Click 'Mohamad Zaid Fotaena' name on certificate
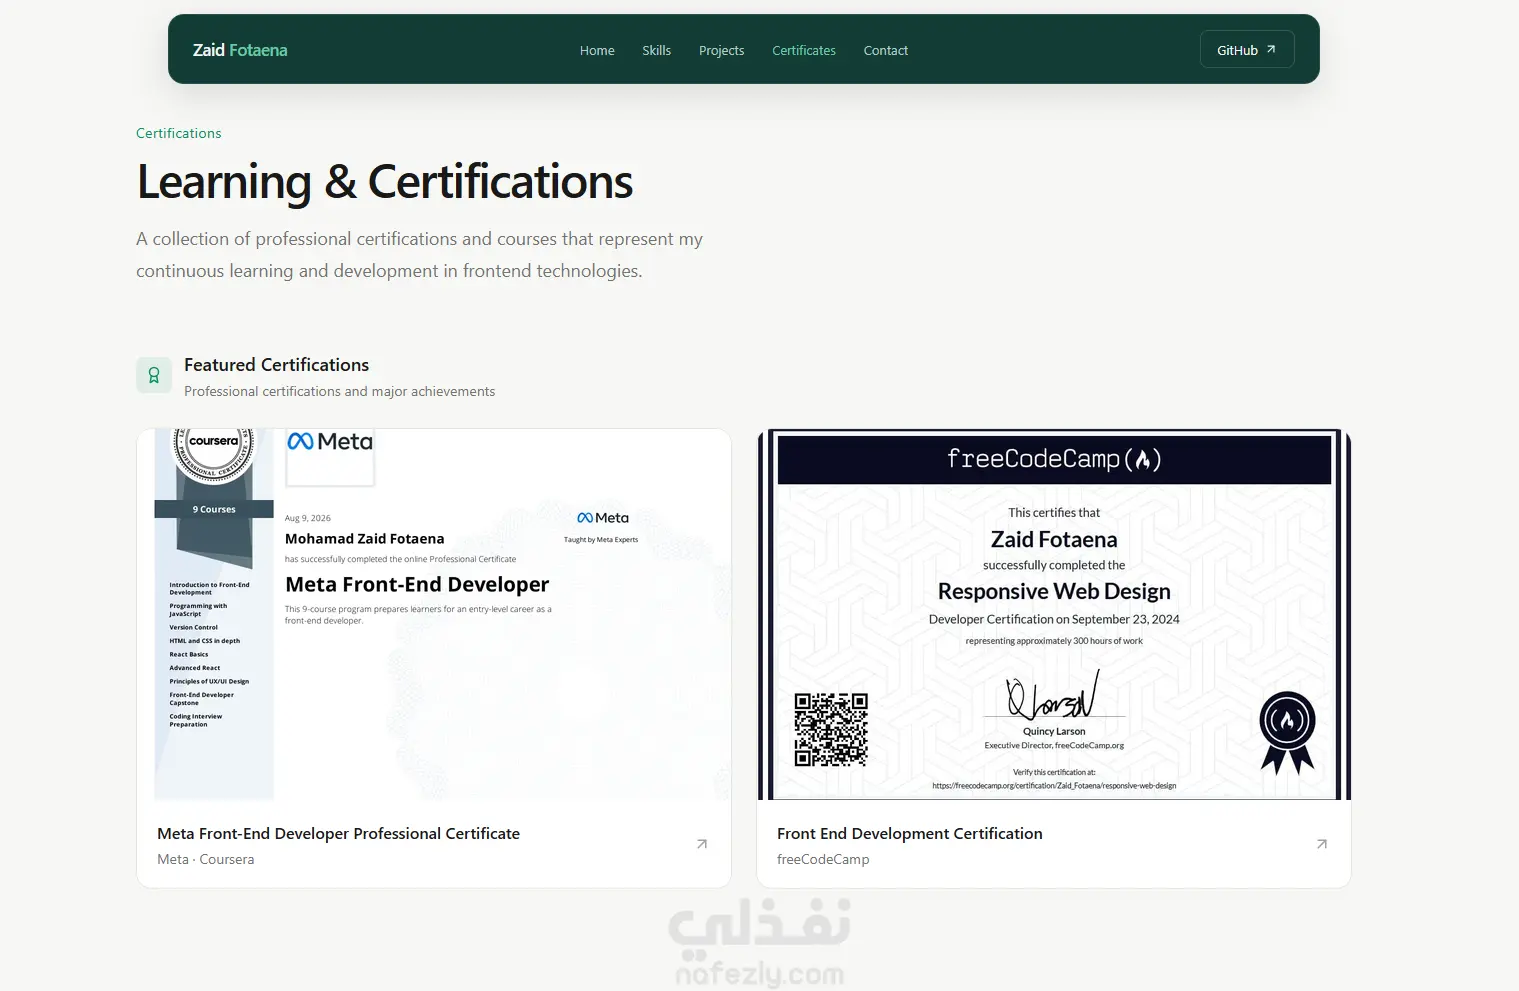Viewport: 1519px width, 991px height. [365, 539]
